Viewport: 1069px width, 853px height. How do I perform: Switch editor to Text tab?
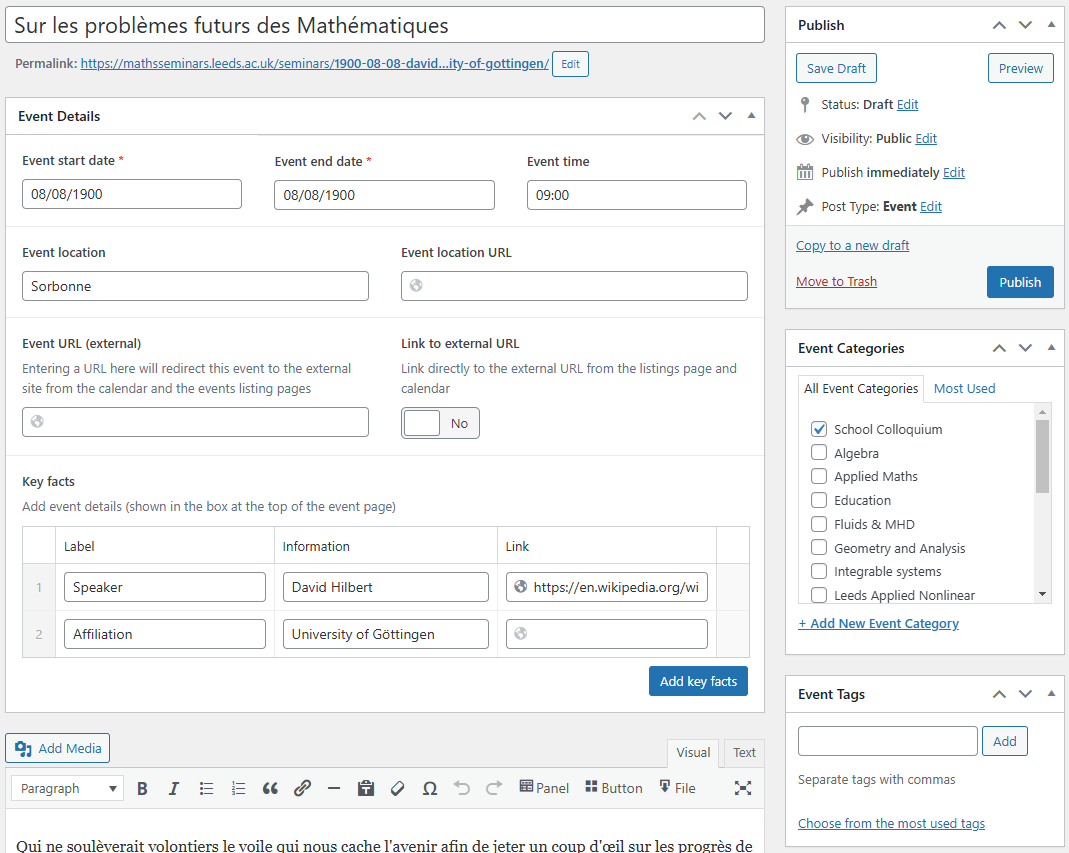pos(744,753)
